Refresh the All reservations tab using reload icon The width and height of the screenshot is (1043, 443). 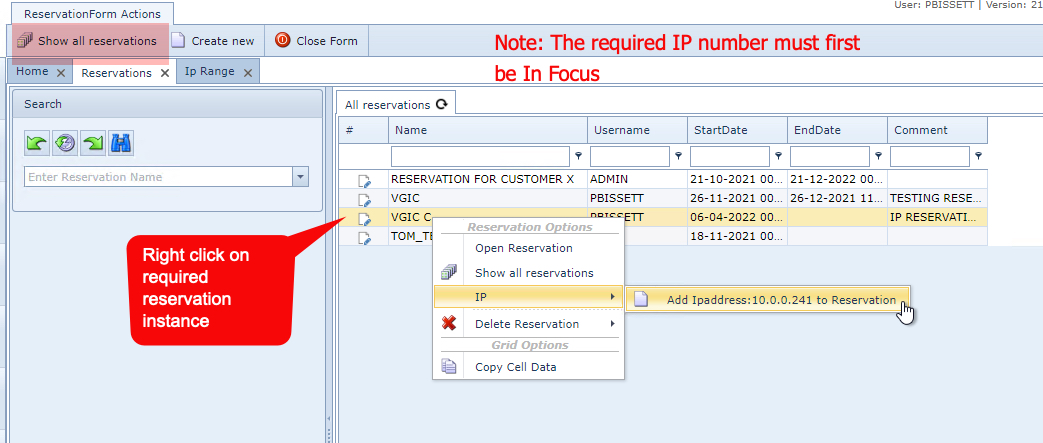[441, 104]
